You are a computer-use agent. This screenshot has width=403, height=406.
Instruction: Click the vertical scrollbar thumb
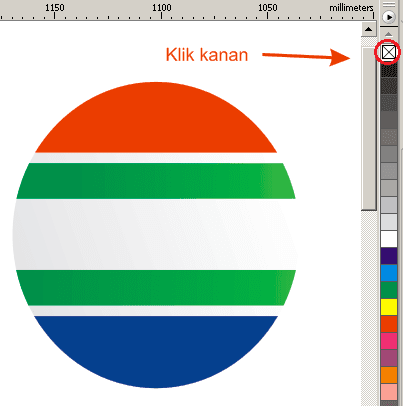coord(369,128)
